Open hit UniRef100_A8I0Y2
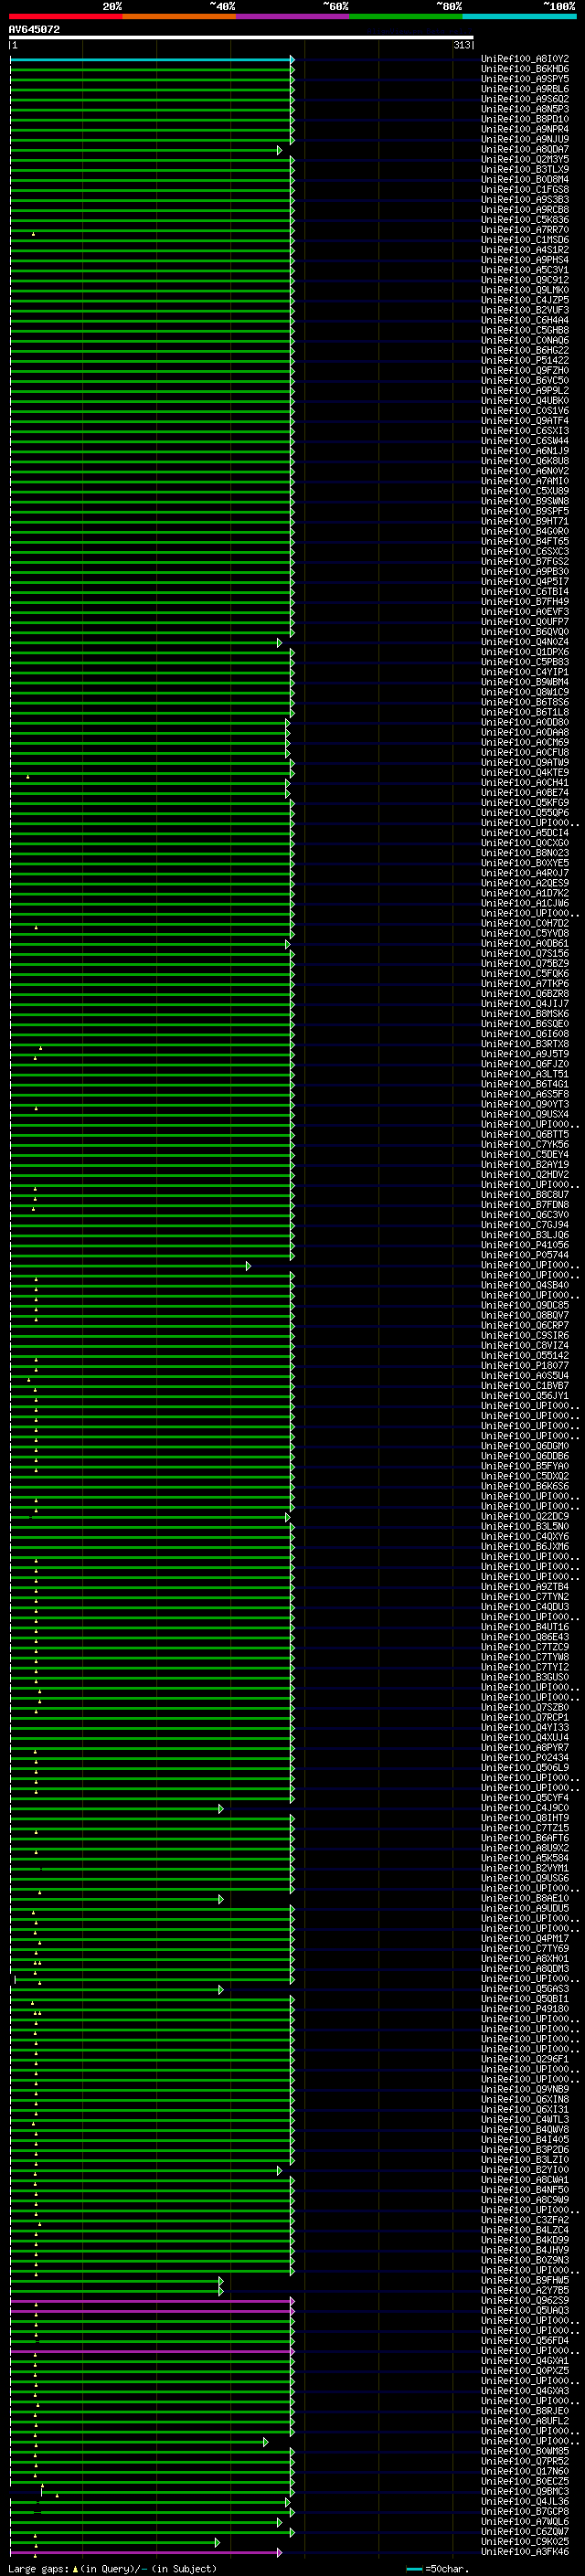This screenshot has height=2576, width=585. coord(525,59)
